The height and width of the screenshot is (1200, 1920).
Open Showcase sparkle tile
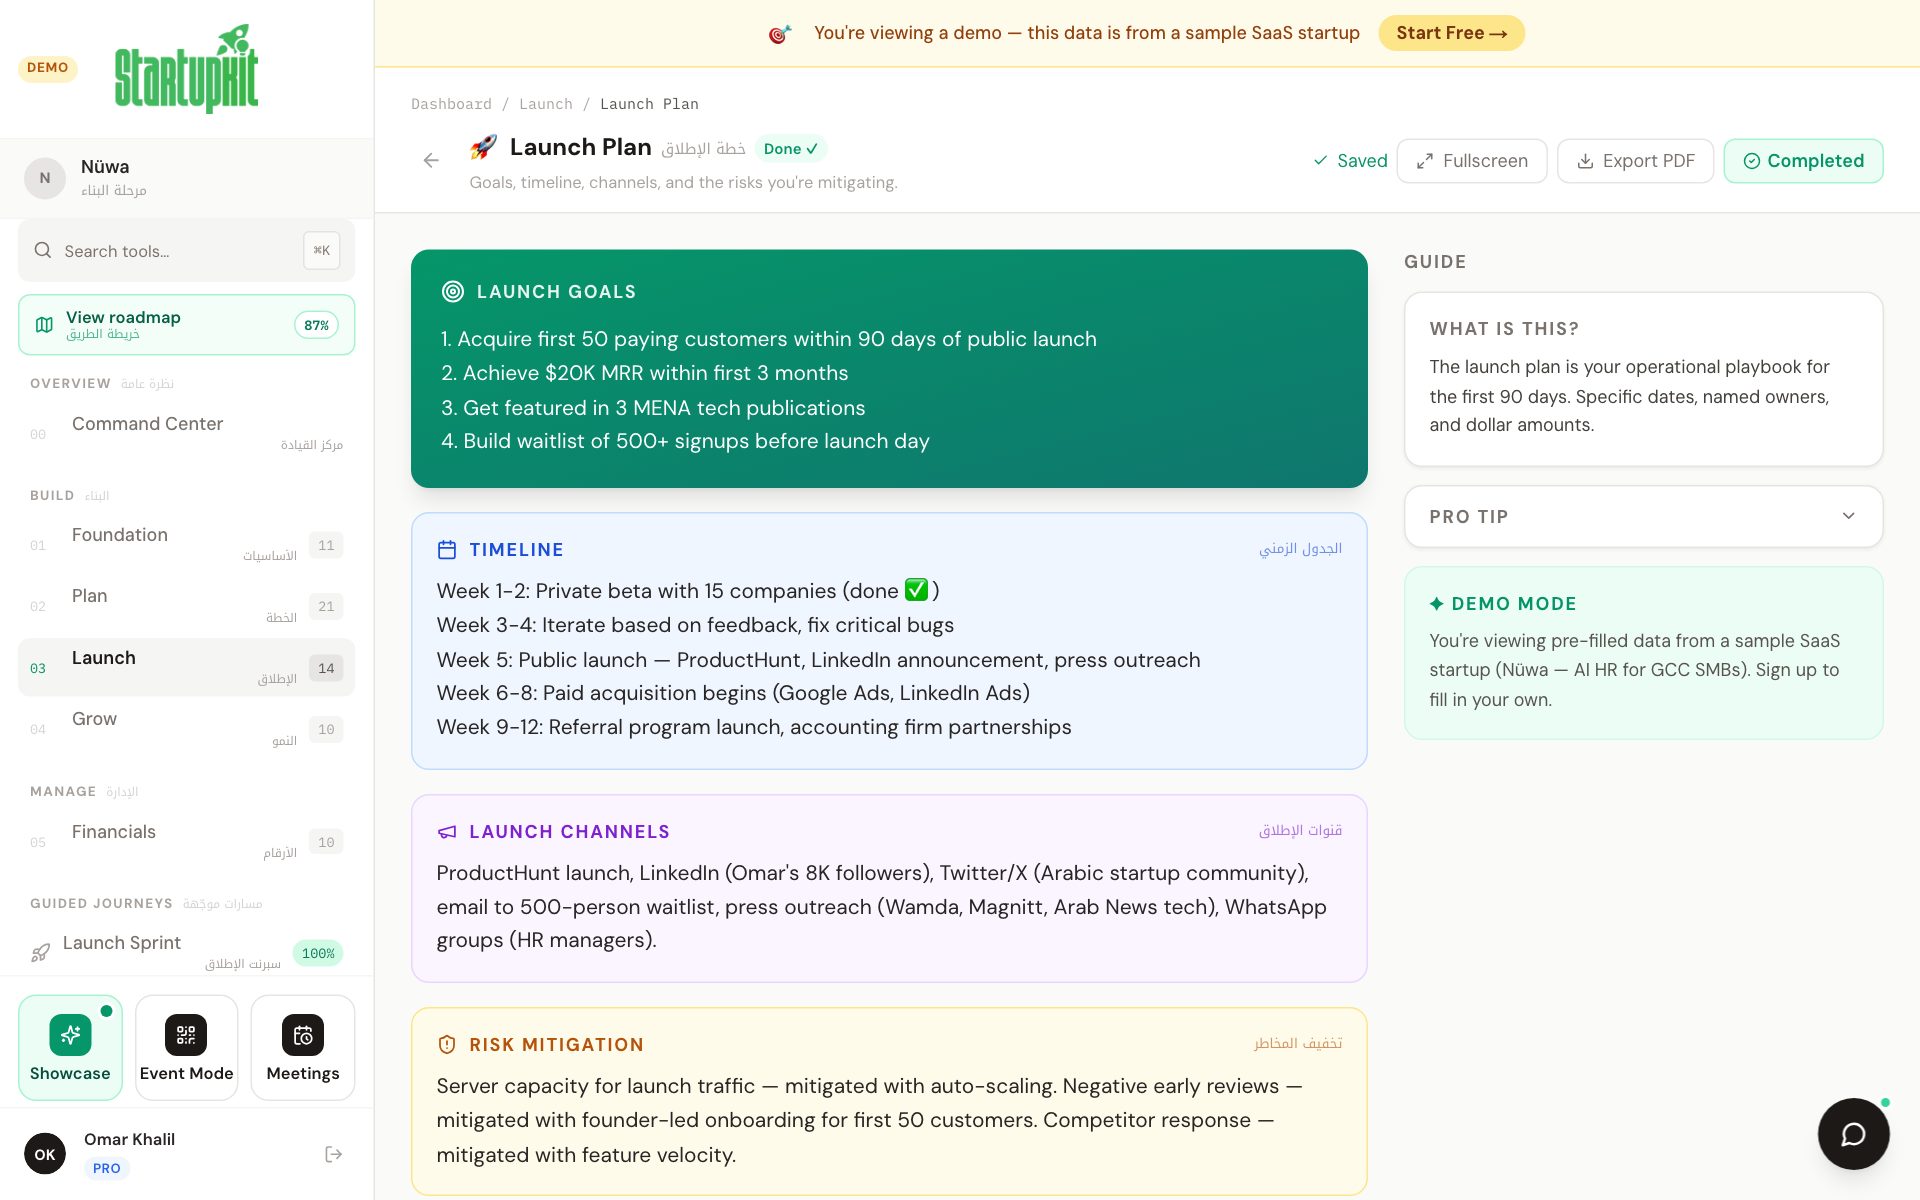pyautogui.click(x=70, y=1048)
